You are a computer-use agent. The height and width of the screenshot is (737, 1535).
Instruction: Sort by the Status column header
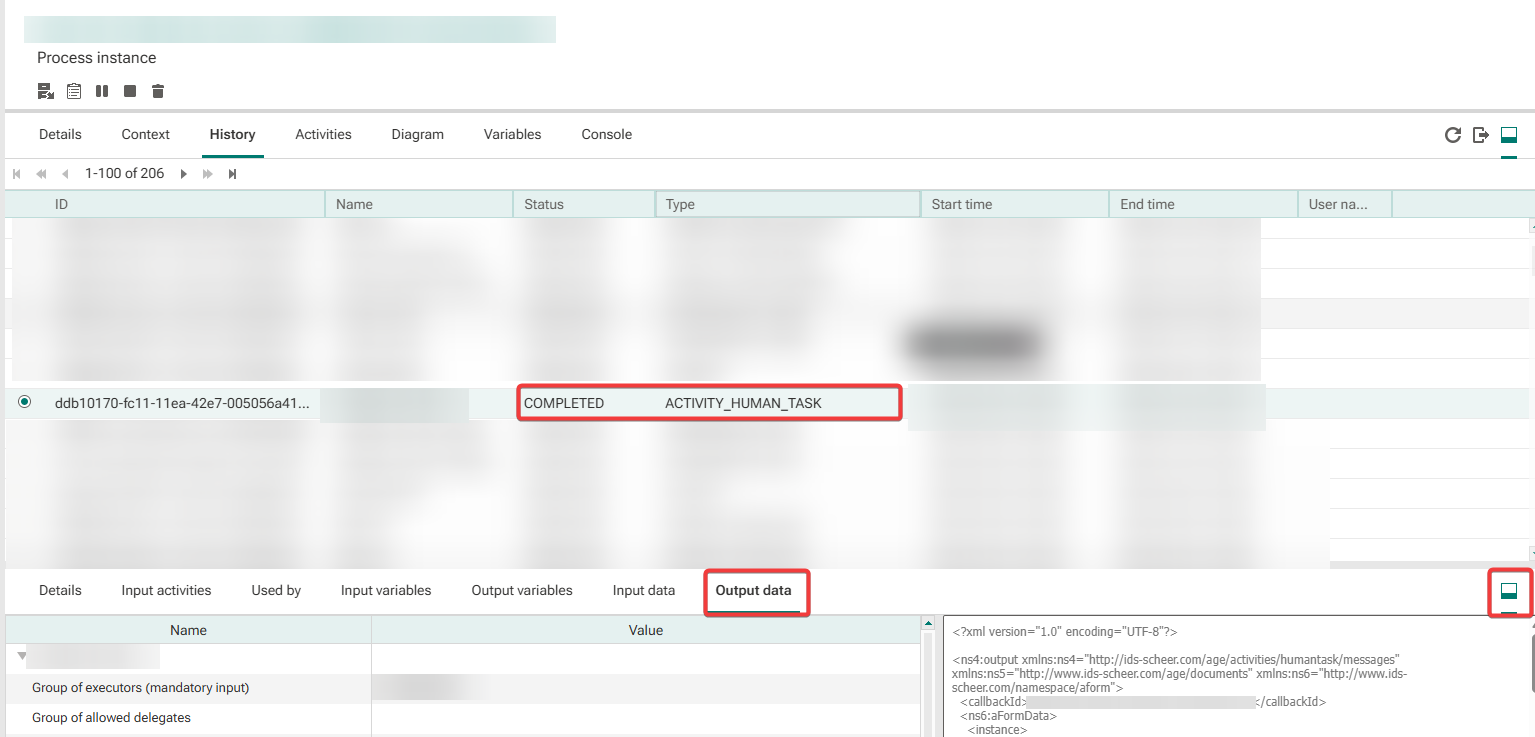click(583, 204)
